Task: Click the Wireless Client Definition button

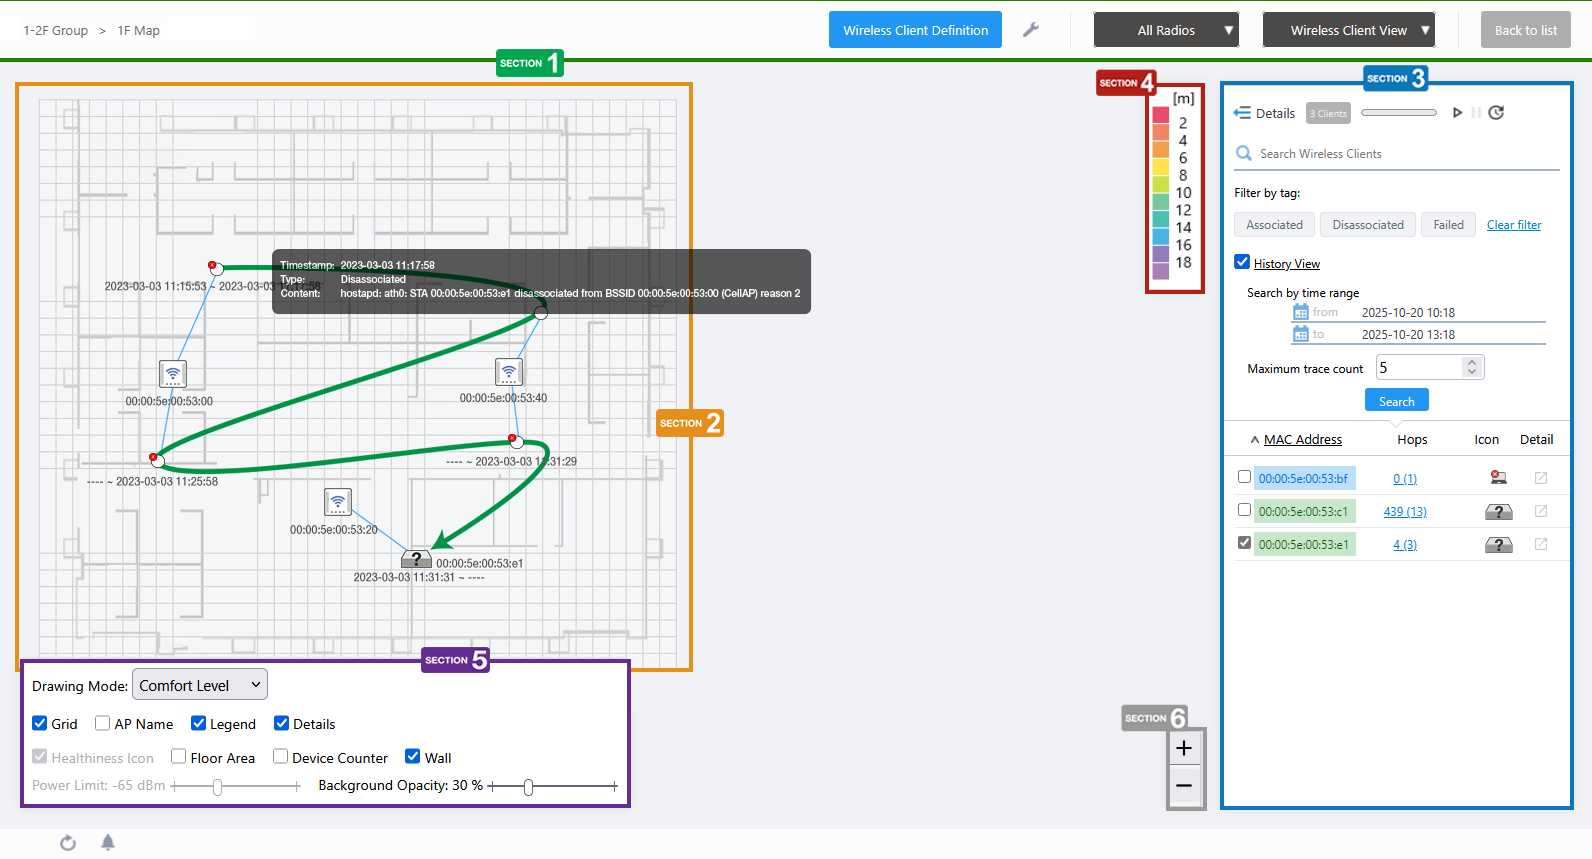Action: pyautogui.click(x=915, y=30)
